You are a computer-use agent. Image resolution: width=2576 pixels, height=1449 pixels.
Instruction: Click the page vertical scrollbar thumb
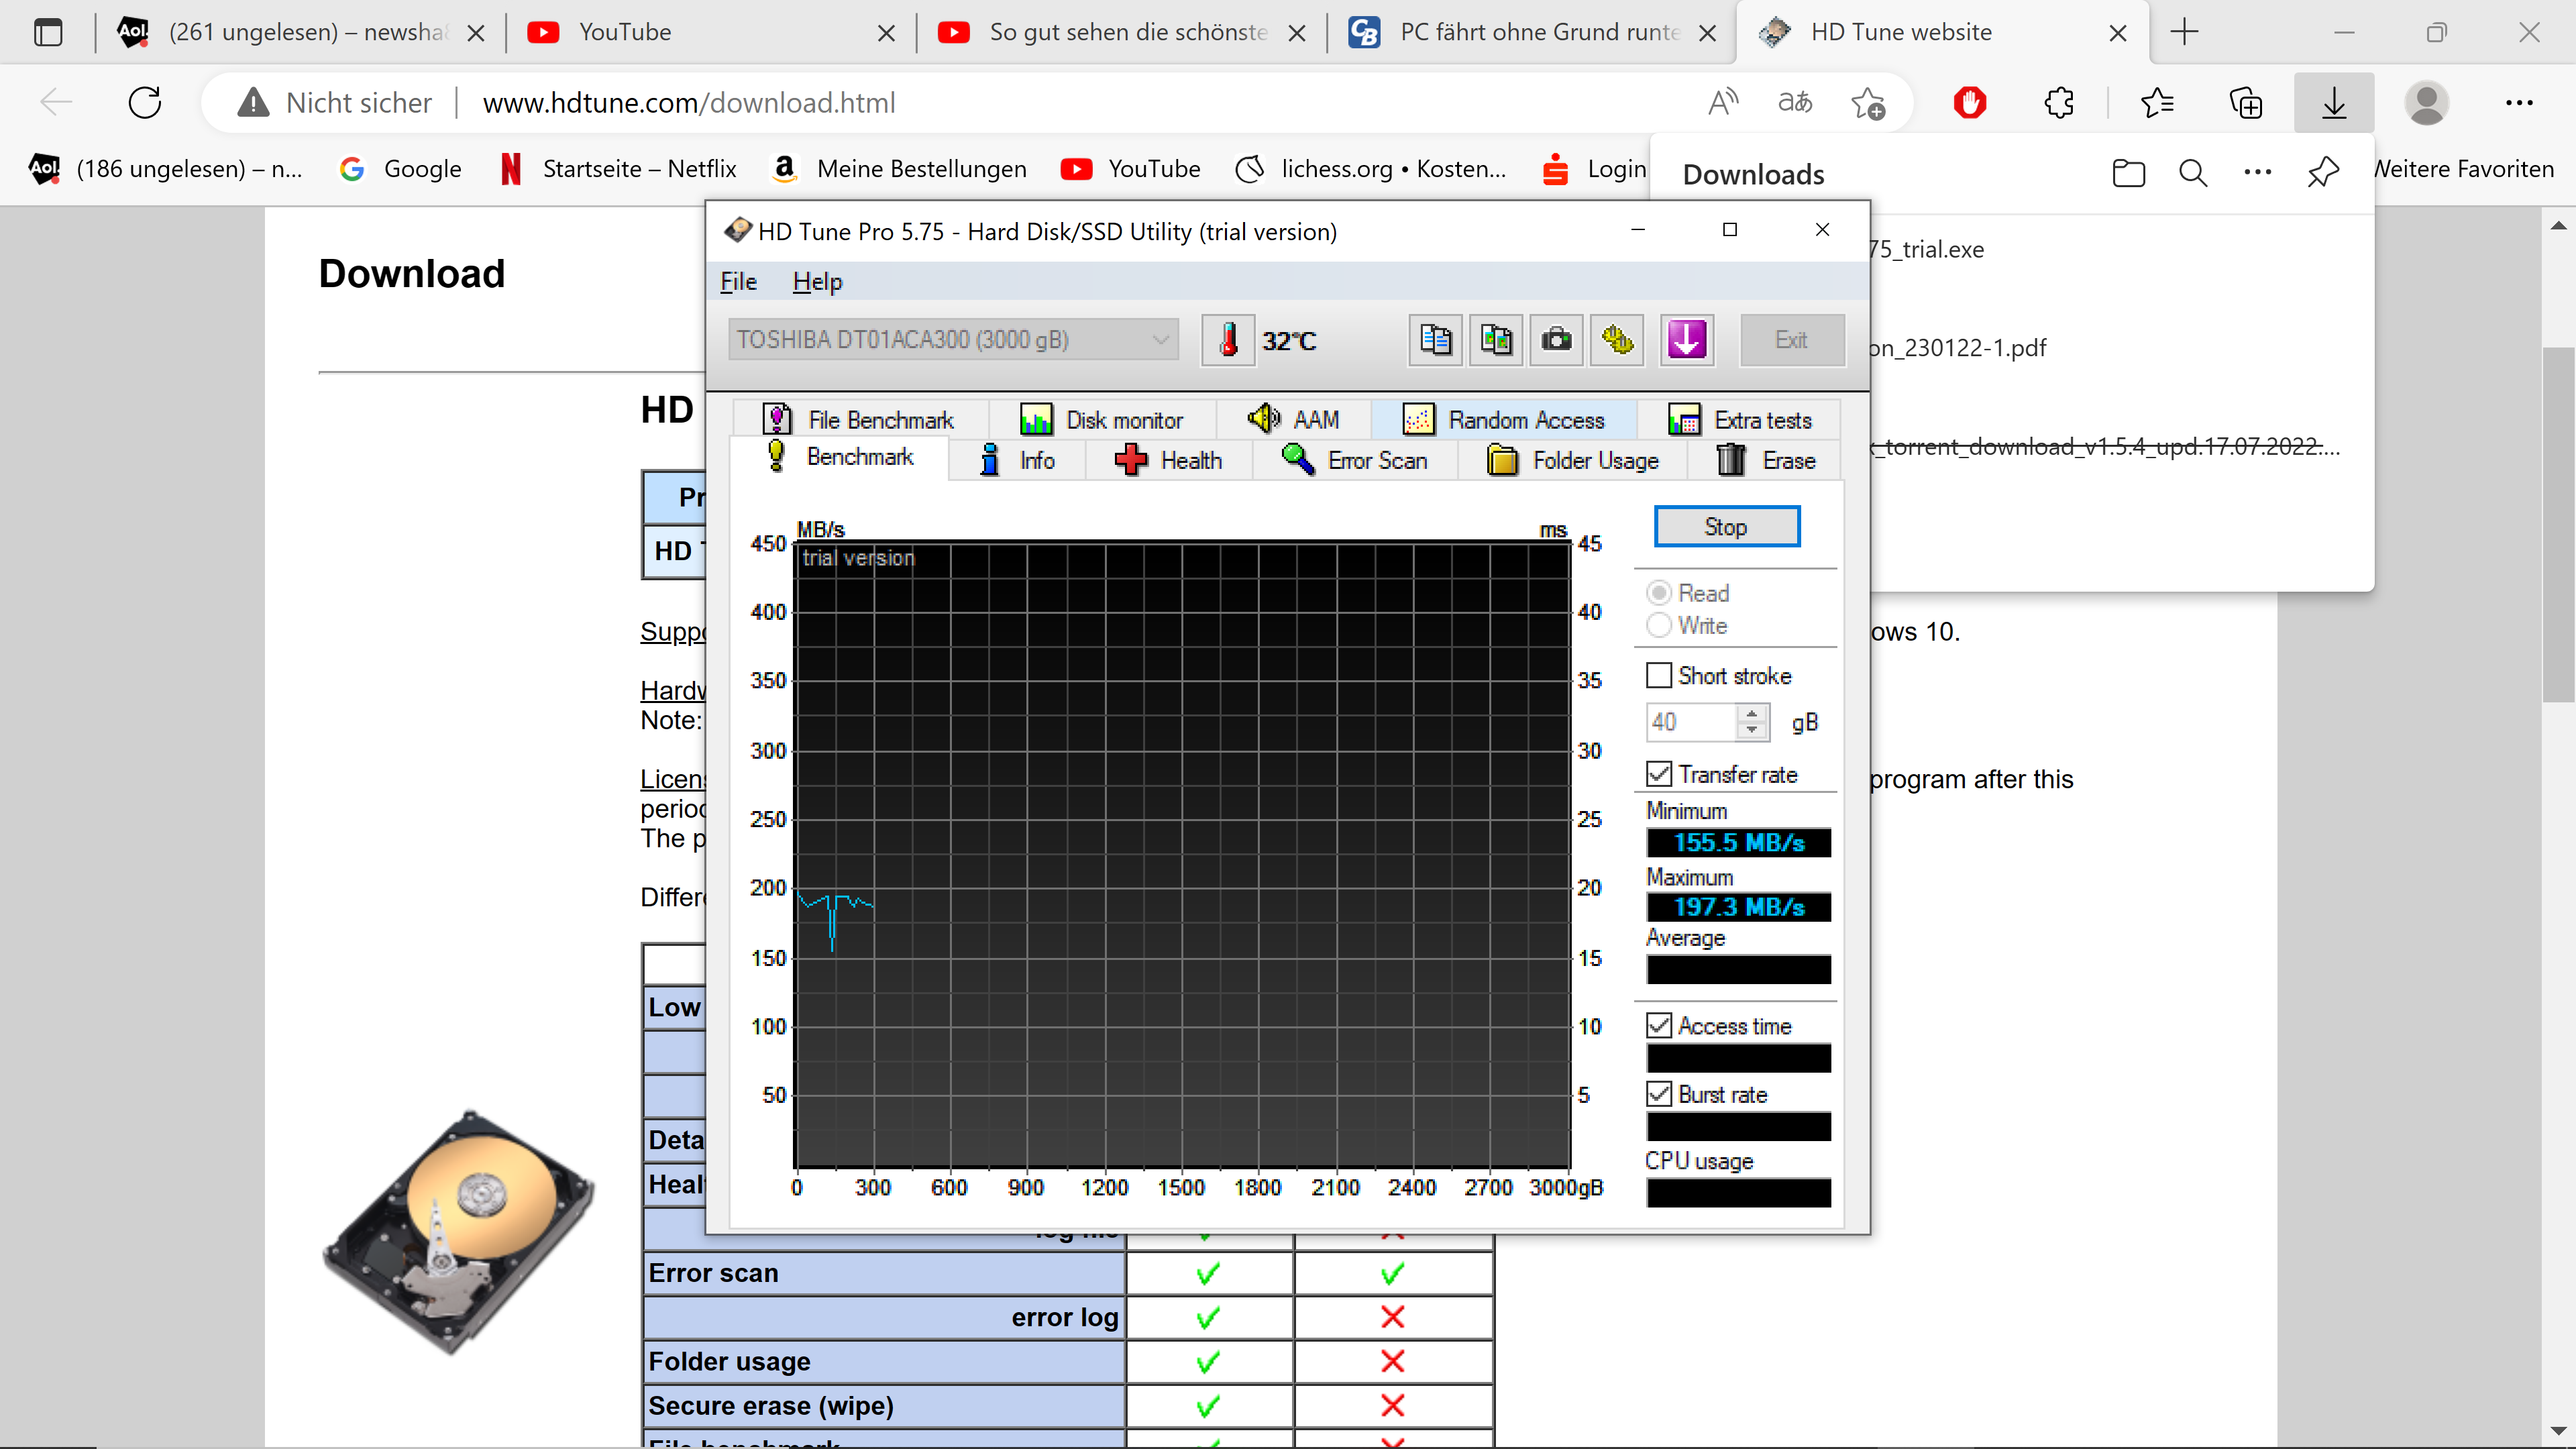click(x=2558, y=524)
